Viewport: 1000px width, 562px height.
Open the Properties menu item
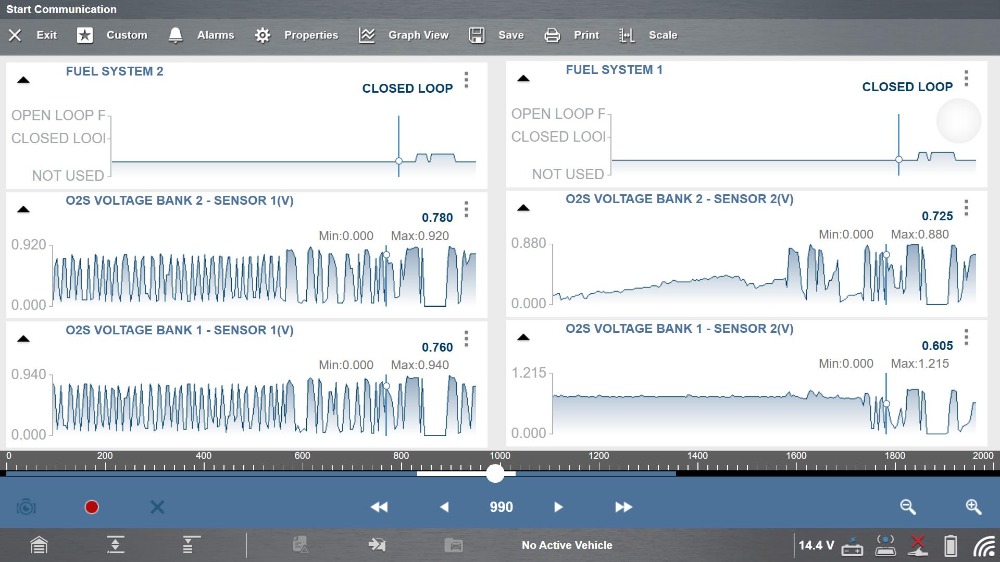[297, 35]
